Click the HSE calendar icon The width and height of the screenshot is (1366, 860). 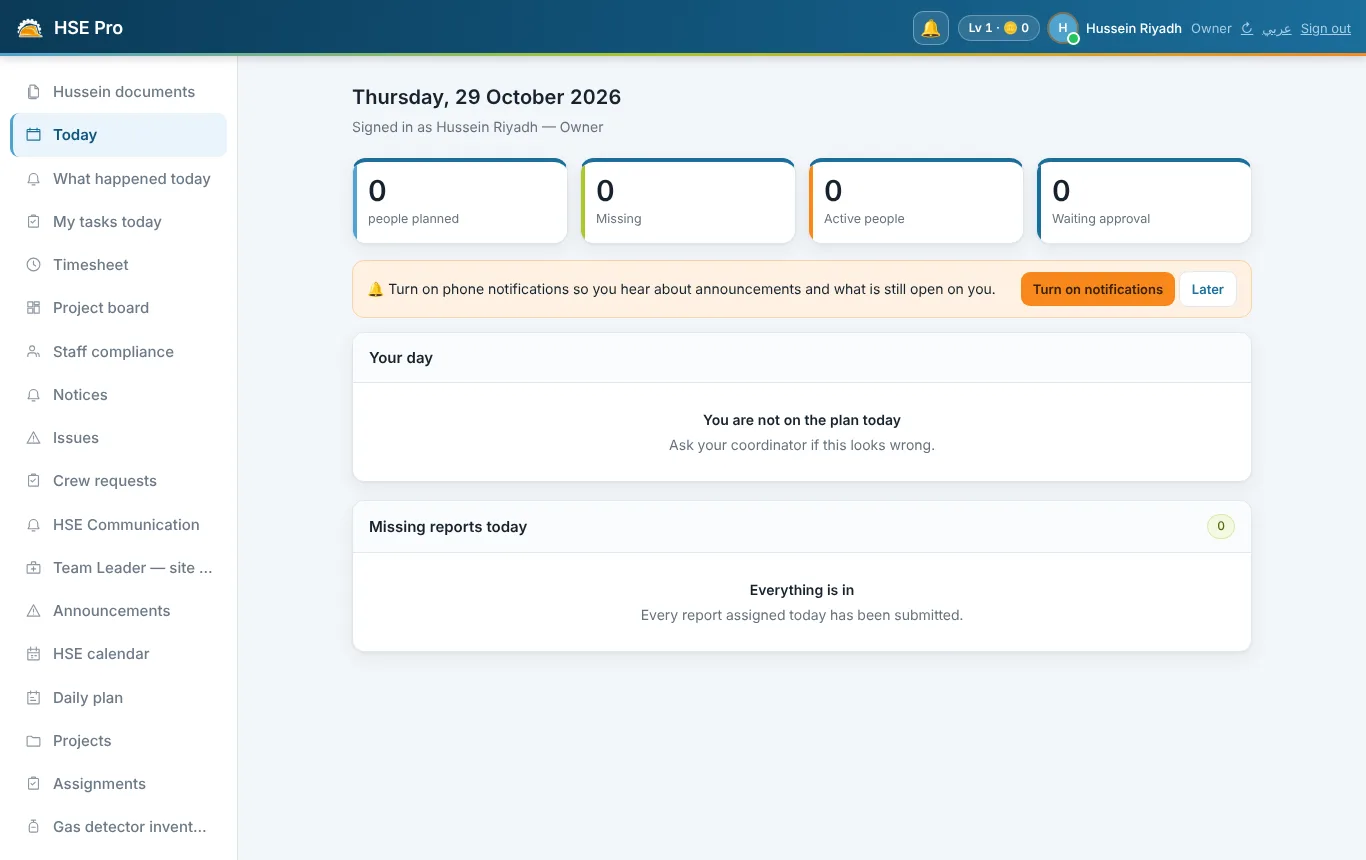(x=33, y=654)
